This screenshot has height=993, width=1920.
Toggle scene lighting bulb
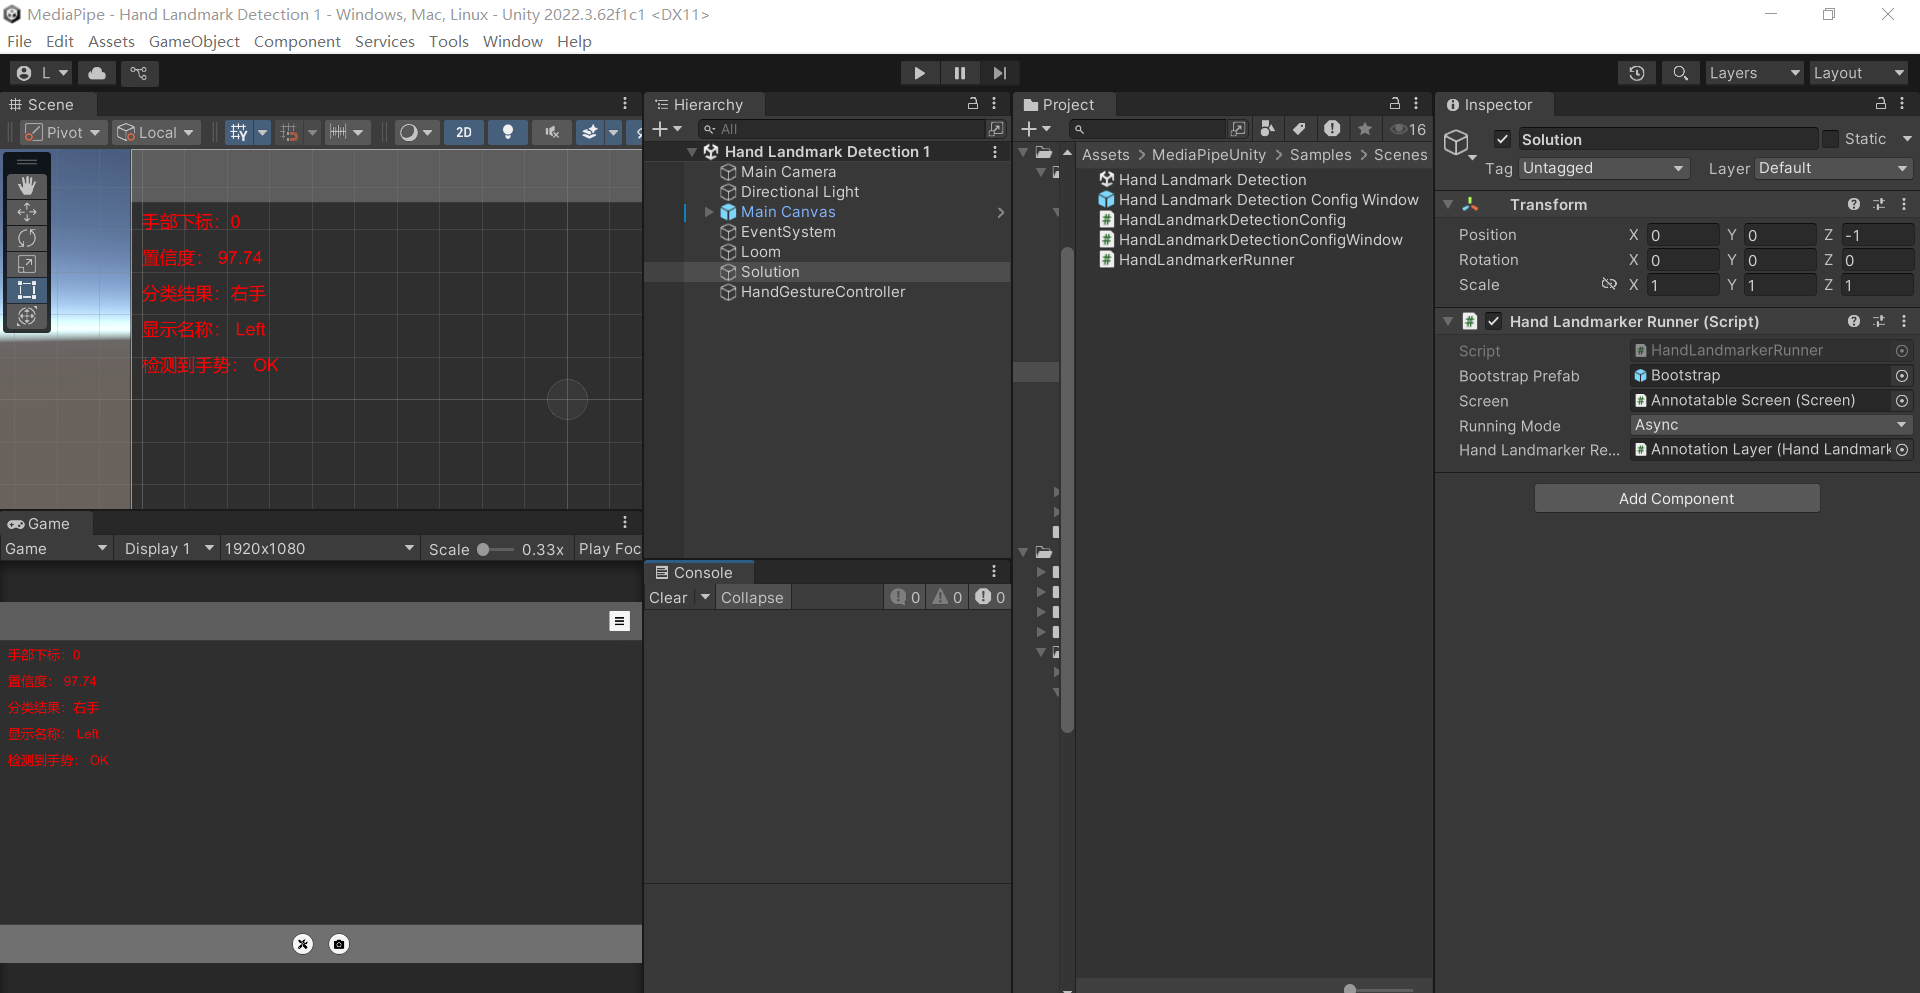pos(508,132)
